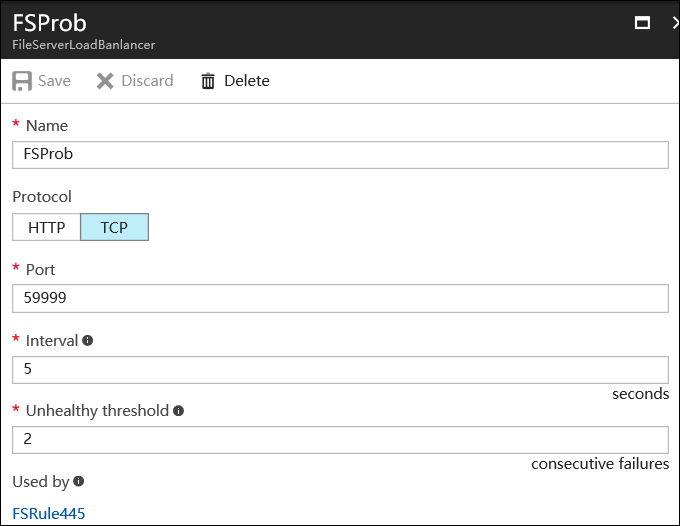Maximize the FSProb blade
The width and height of the screenshot is (680, 526).
point(643,23)
